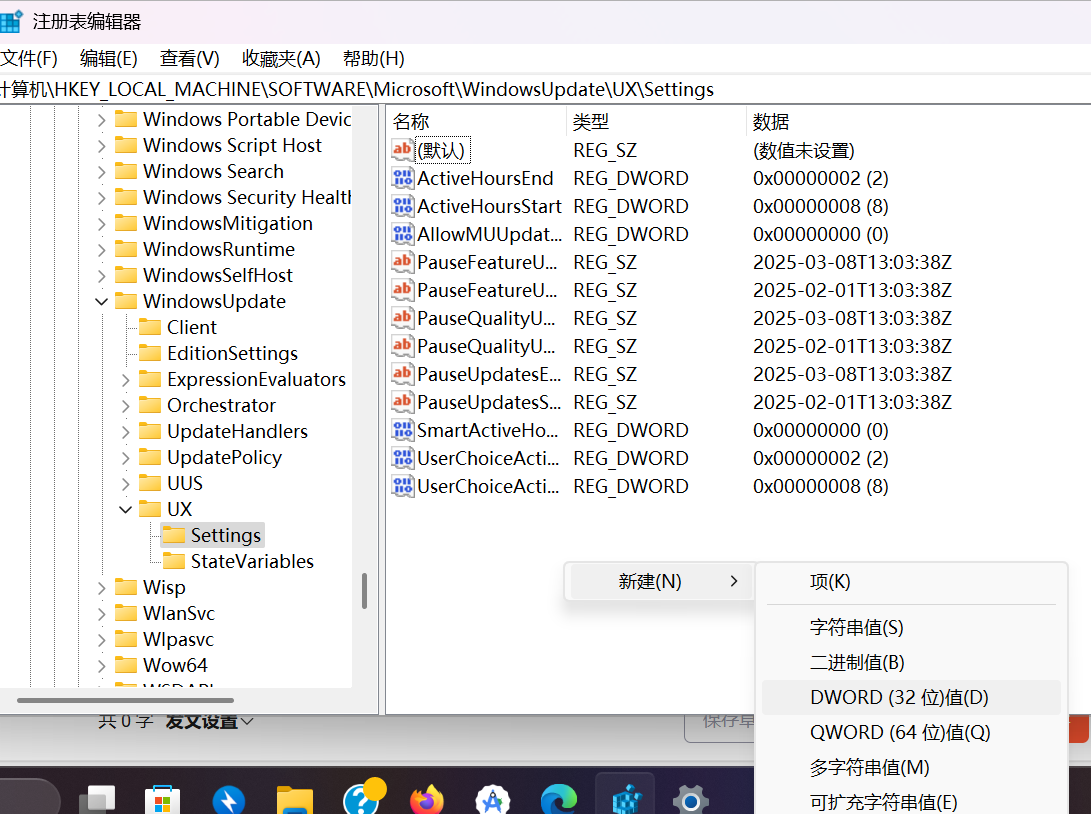Click the tree pane horizontal scrollbar
Viewport: 1091px width, 814px height.
tap(125, 700)
